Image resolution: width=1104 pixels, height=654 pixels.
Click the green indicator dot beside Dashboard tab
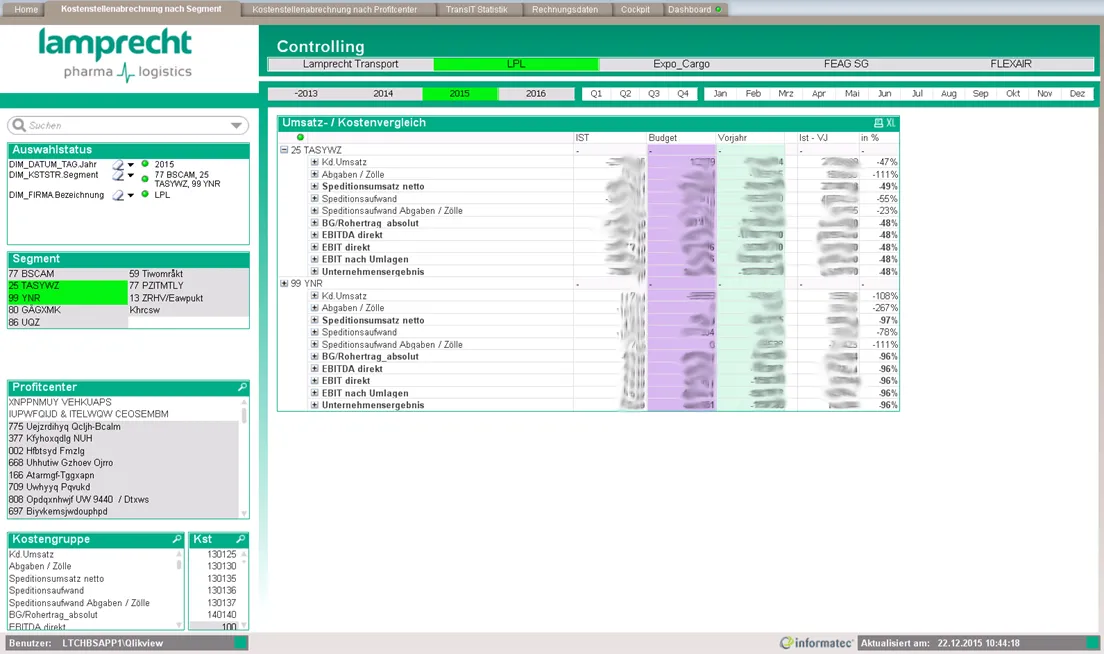tap(718, 9)
